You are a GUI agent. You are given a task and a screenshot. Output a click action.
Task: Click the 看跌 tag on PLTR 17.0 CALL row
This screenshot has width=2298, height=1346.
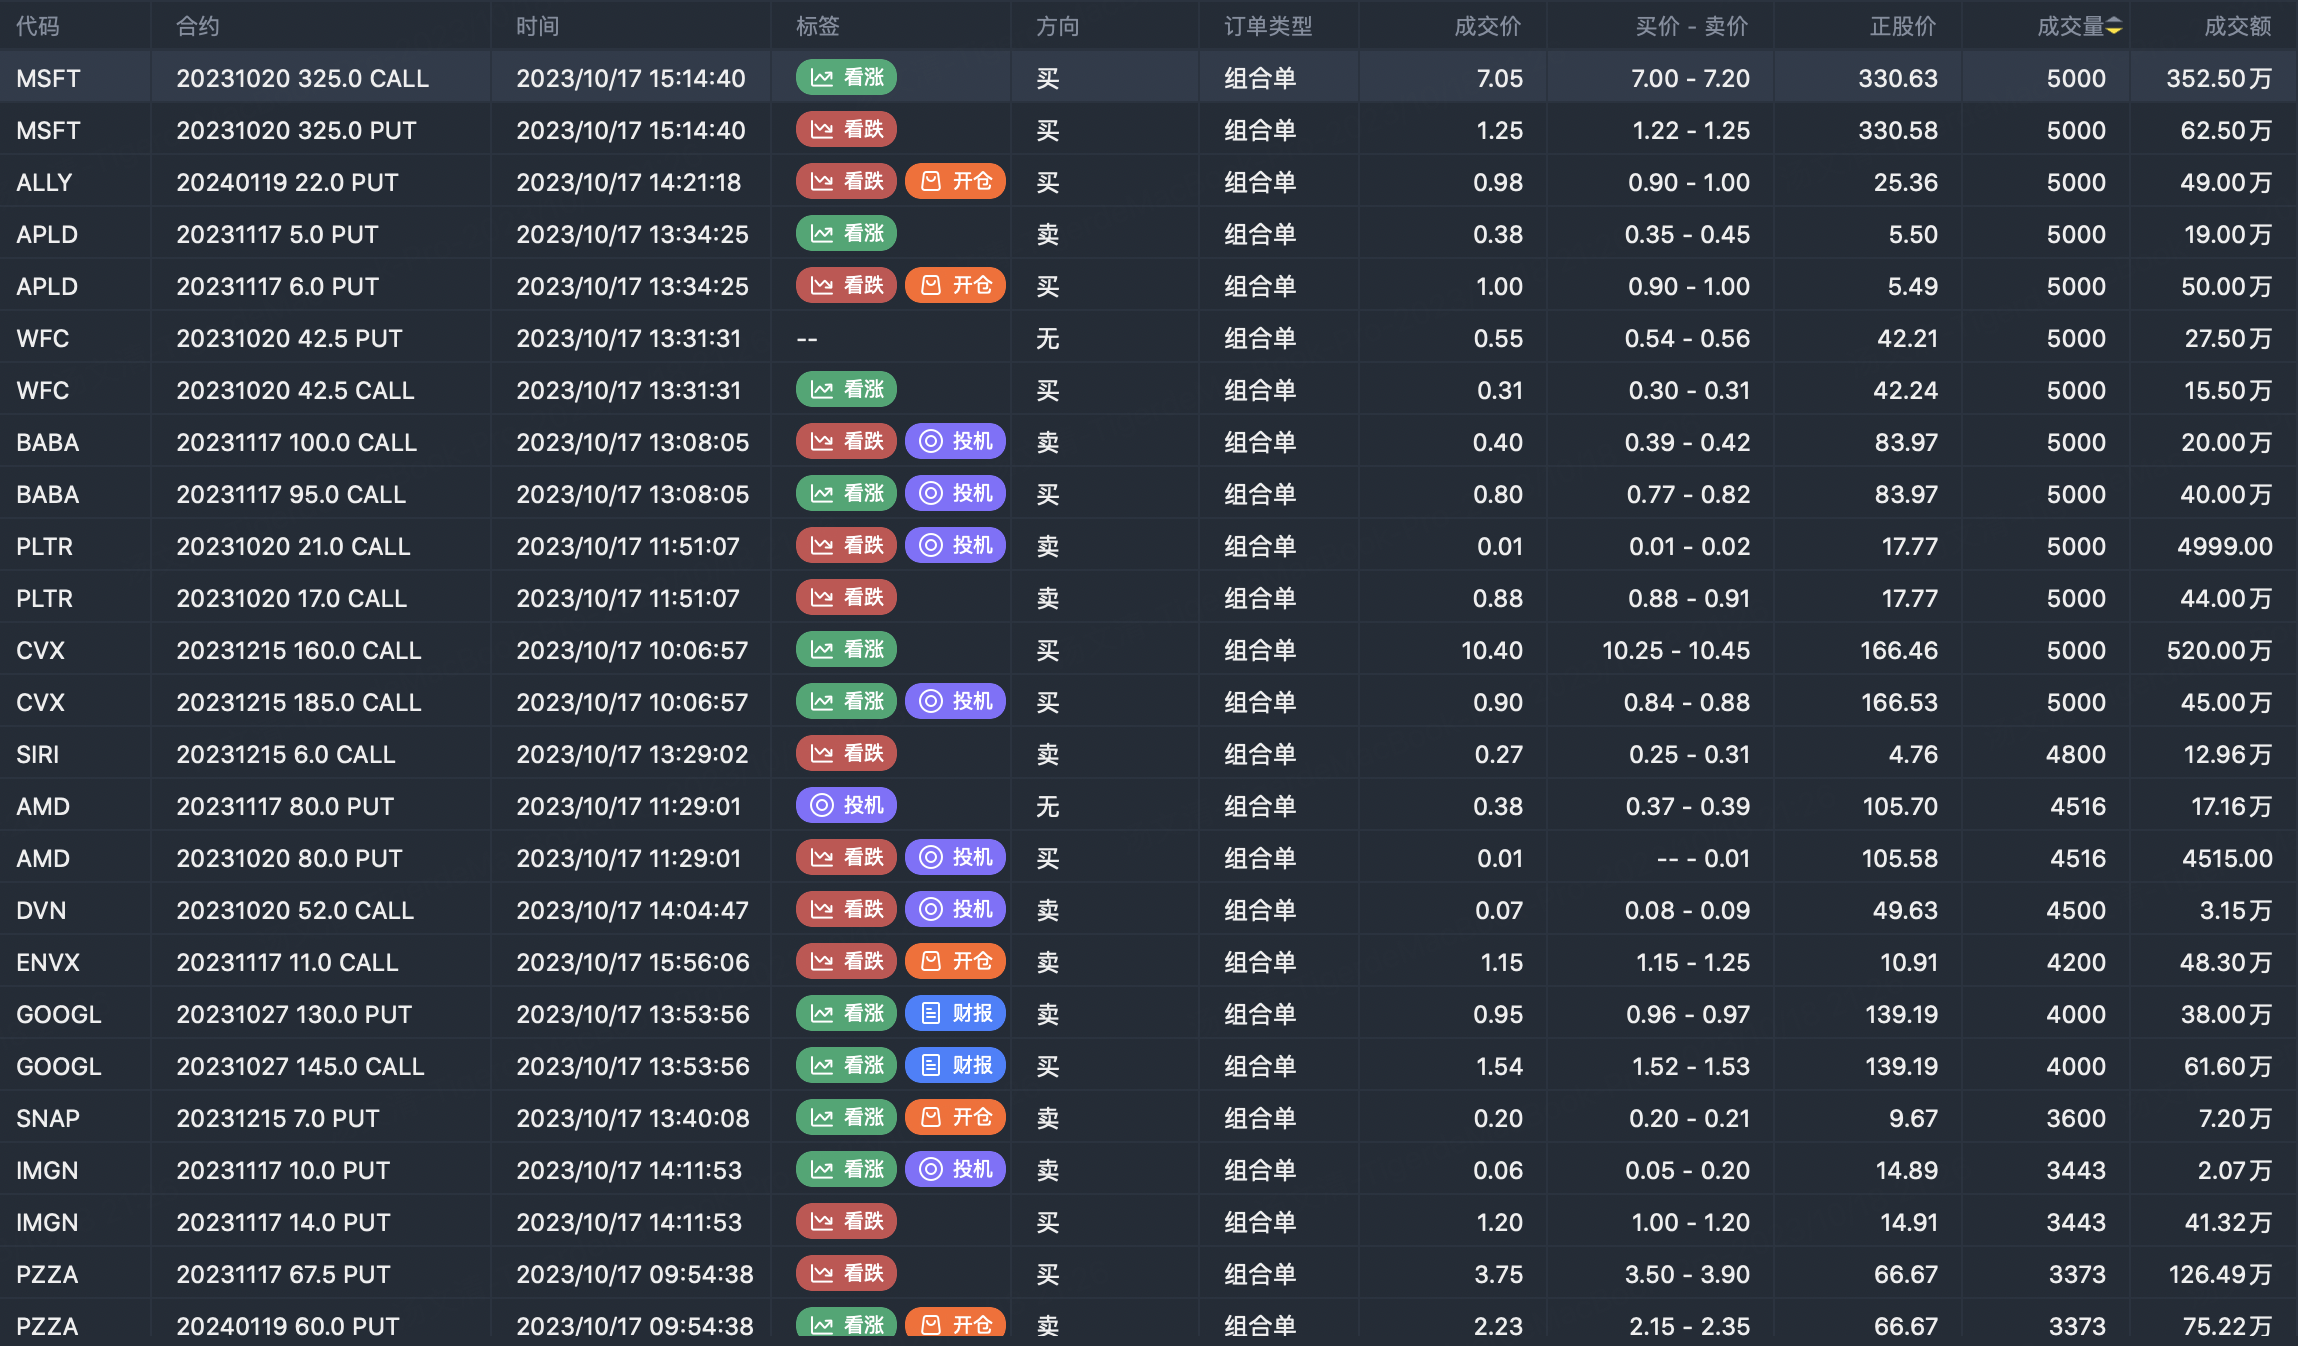[846, 597]
